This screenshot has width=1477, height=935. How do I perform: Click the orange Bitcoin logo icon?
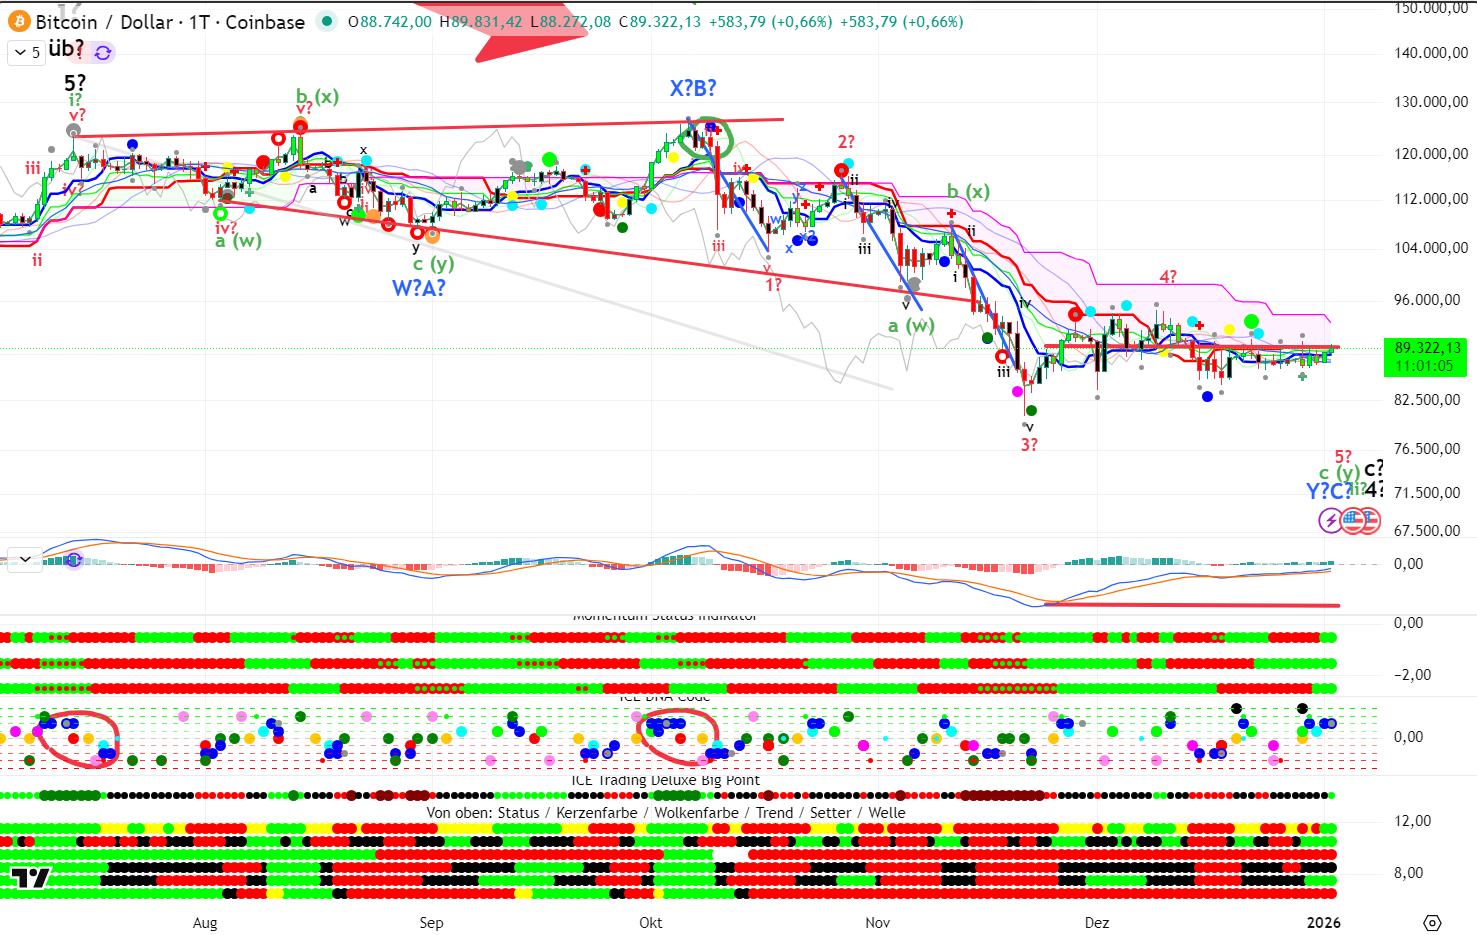(x=19, y=21)
